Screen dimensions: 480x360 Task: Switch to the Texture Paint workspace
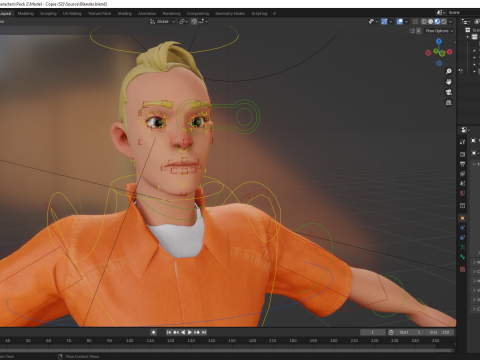tap(99, 13)
